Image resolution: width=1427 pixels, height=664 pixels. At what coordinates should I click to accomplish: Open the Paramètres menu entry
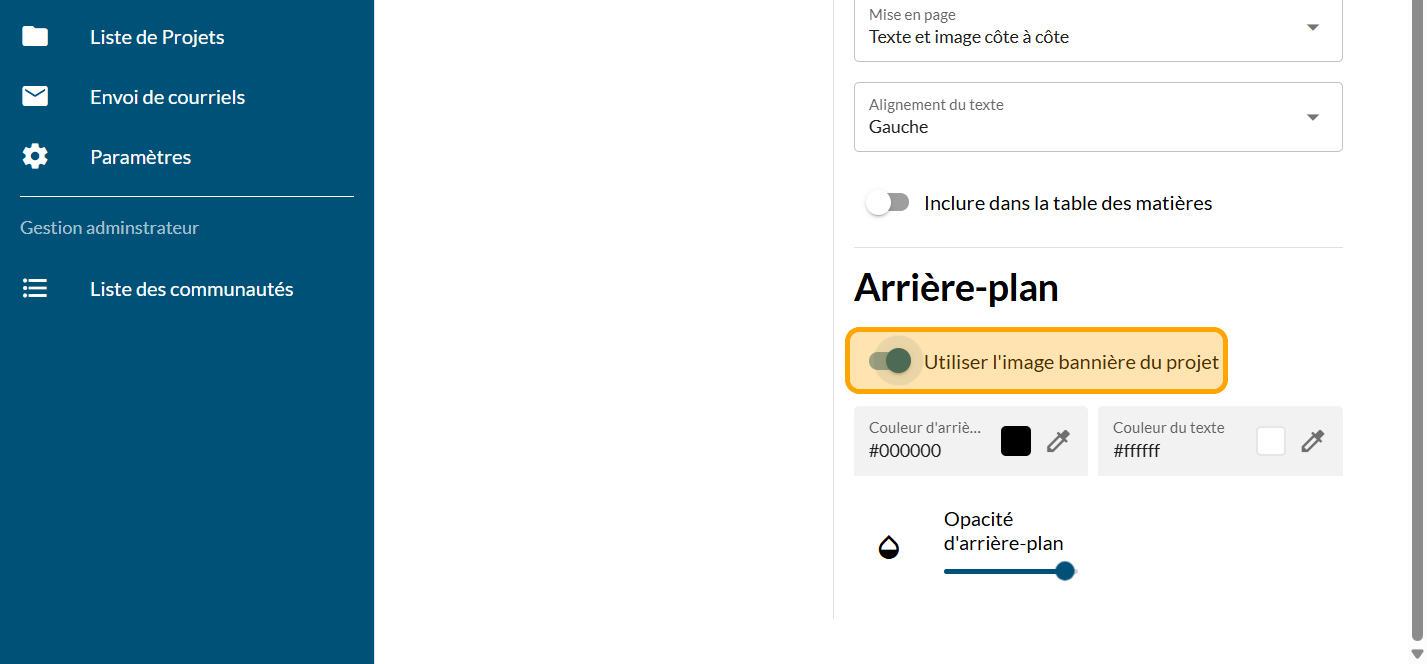pos(140,157)
